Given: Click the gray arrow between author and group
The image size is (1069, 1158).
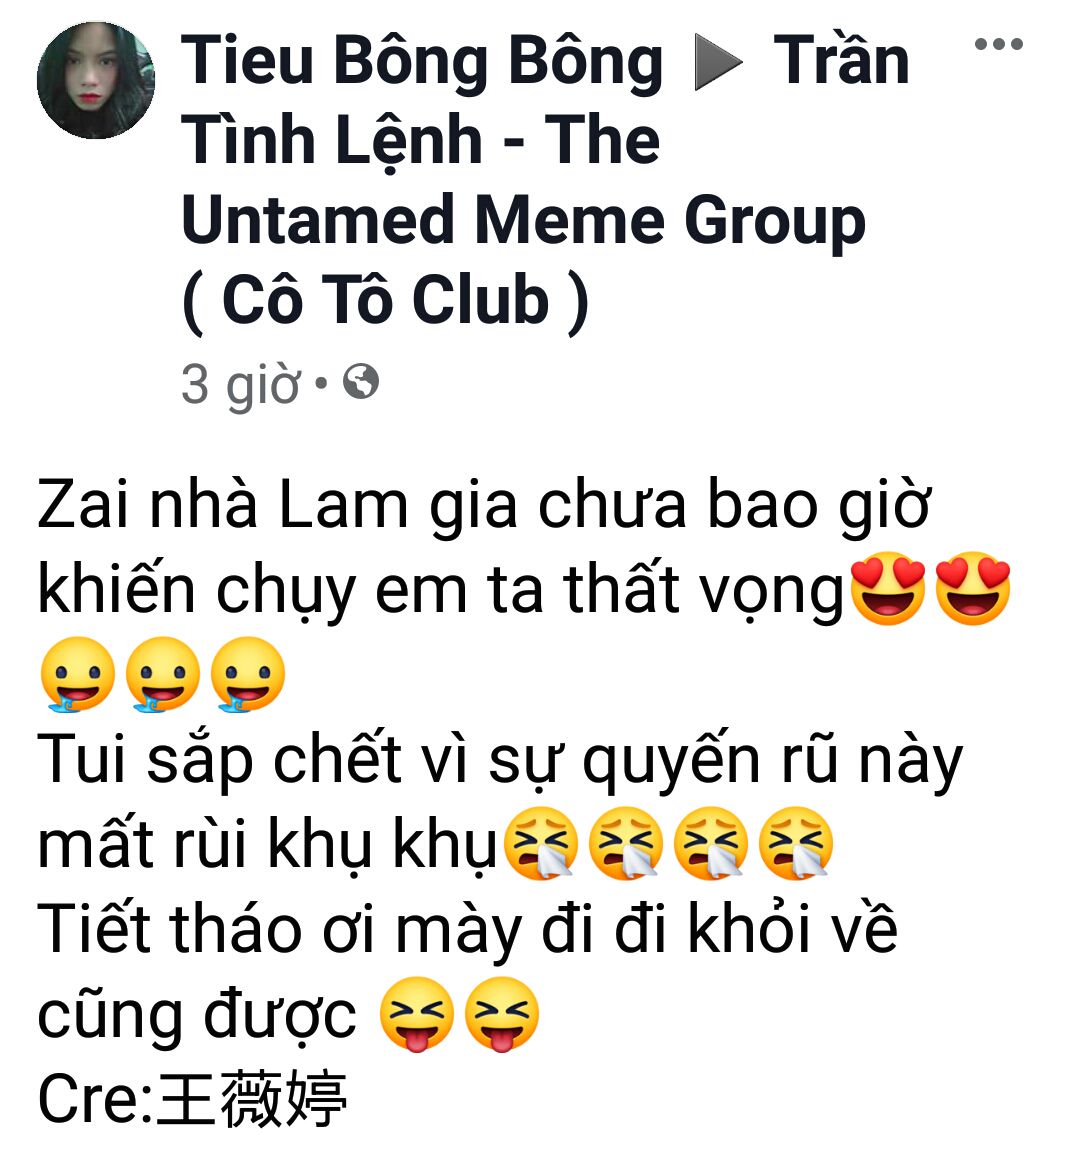Looking at the screenshot, I should (718, 64).
